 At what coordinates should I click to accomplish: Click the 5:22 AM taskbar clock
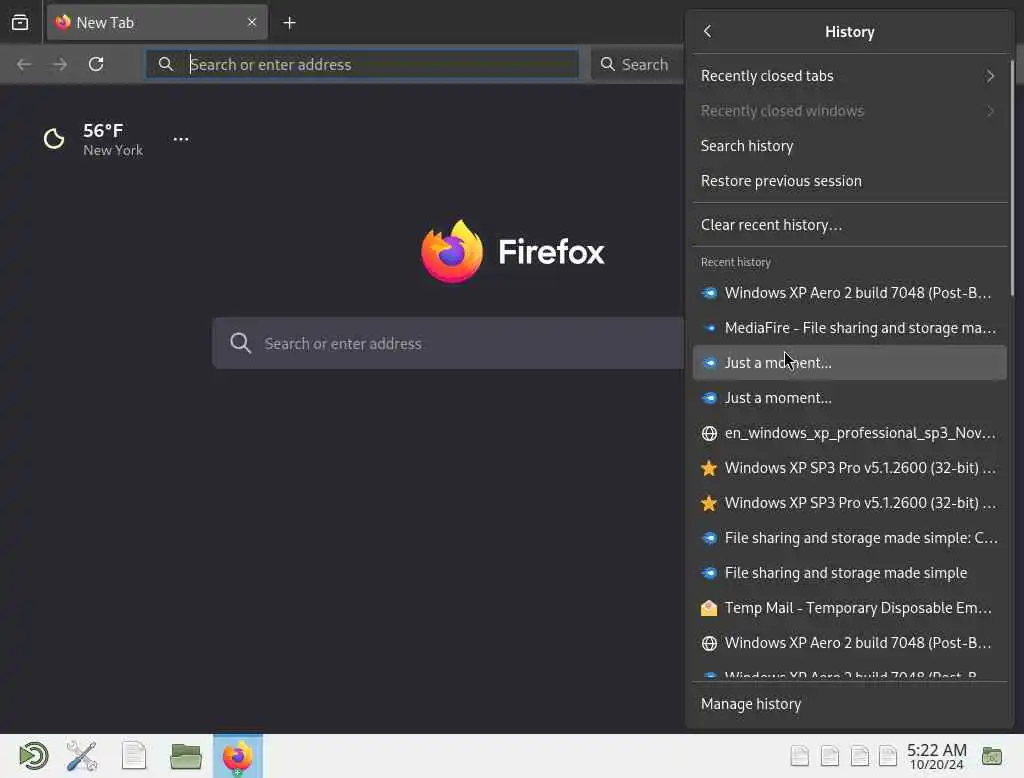[x=936, y=756]
